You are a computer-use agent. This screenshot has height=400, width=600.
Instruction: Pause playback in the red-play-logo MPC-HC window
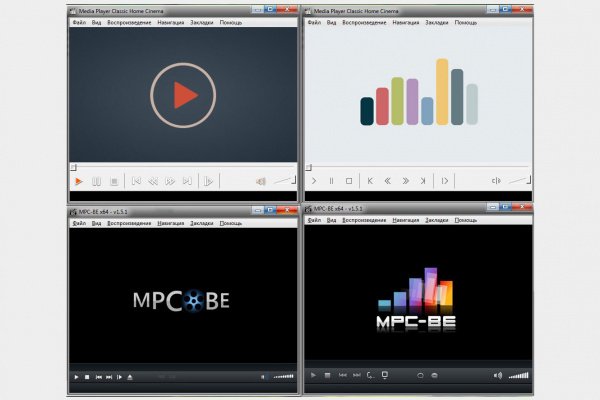(96, 181)
